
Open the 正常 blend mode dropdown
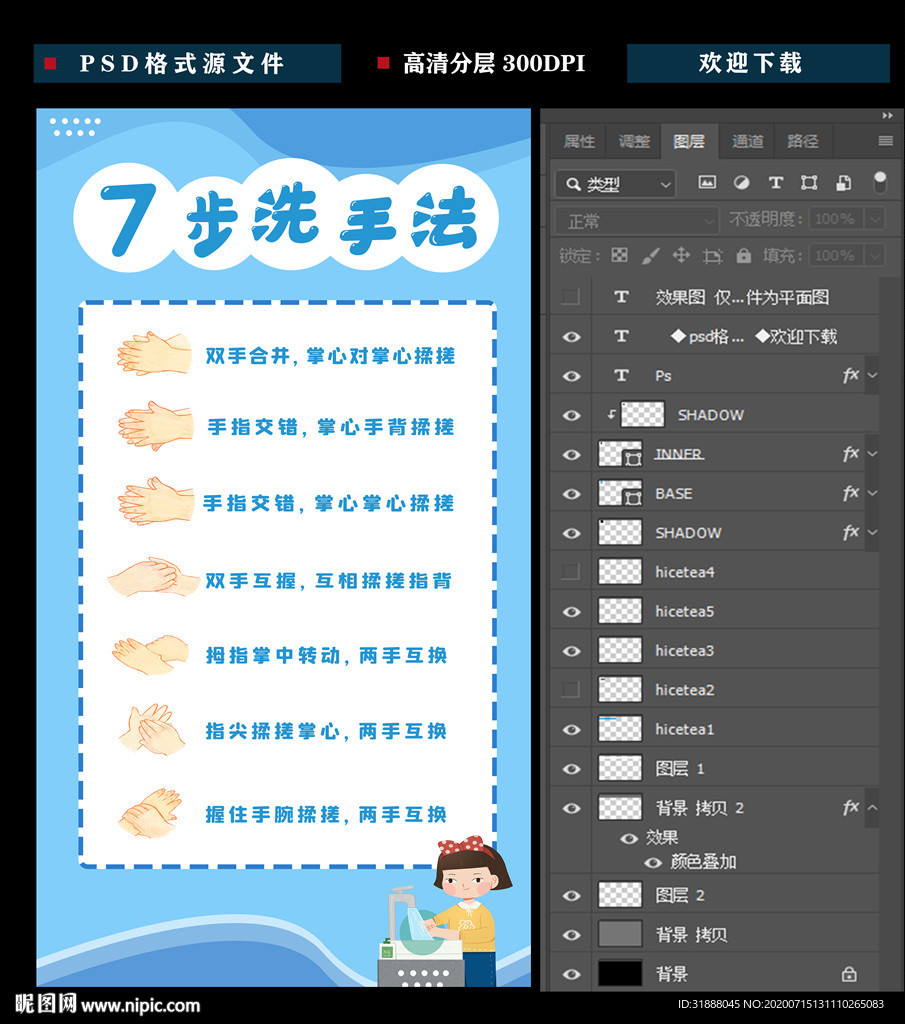click(637, 221)
